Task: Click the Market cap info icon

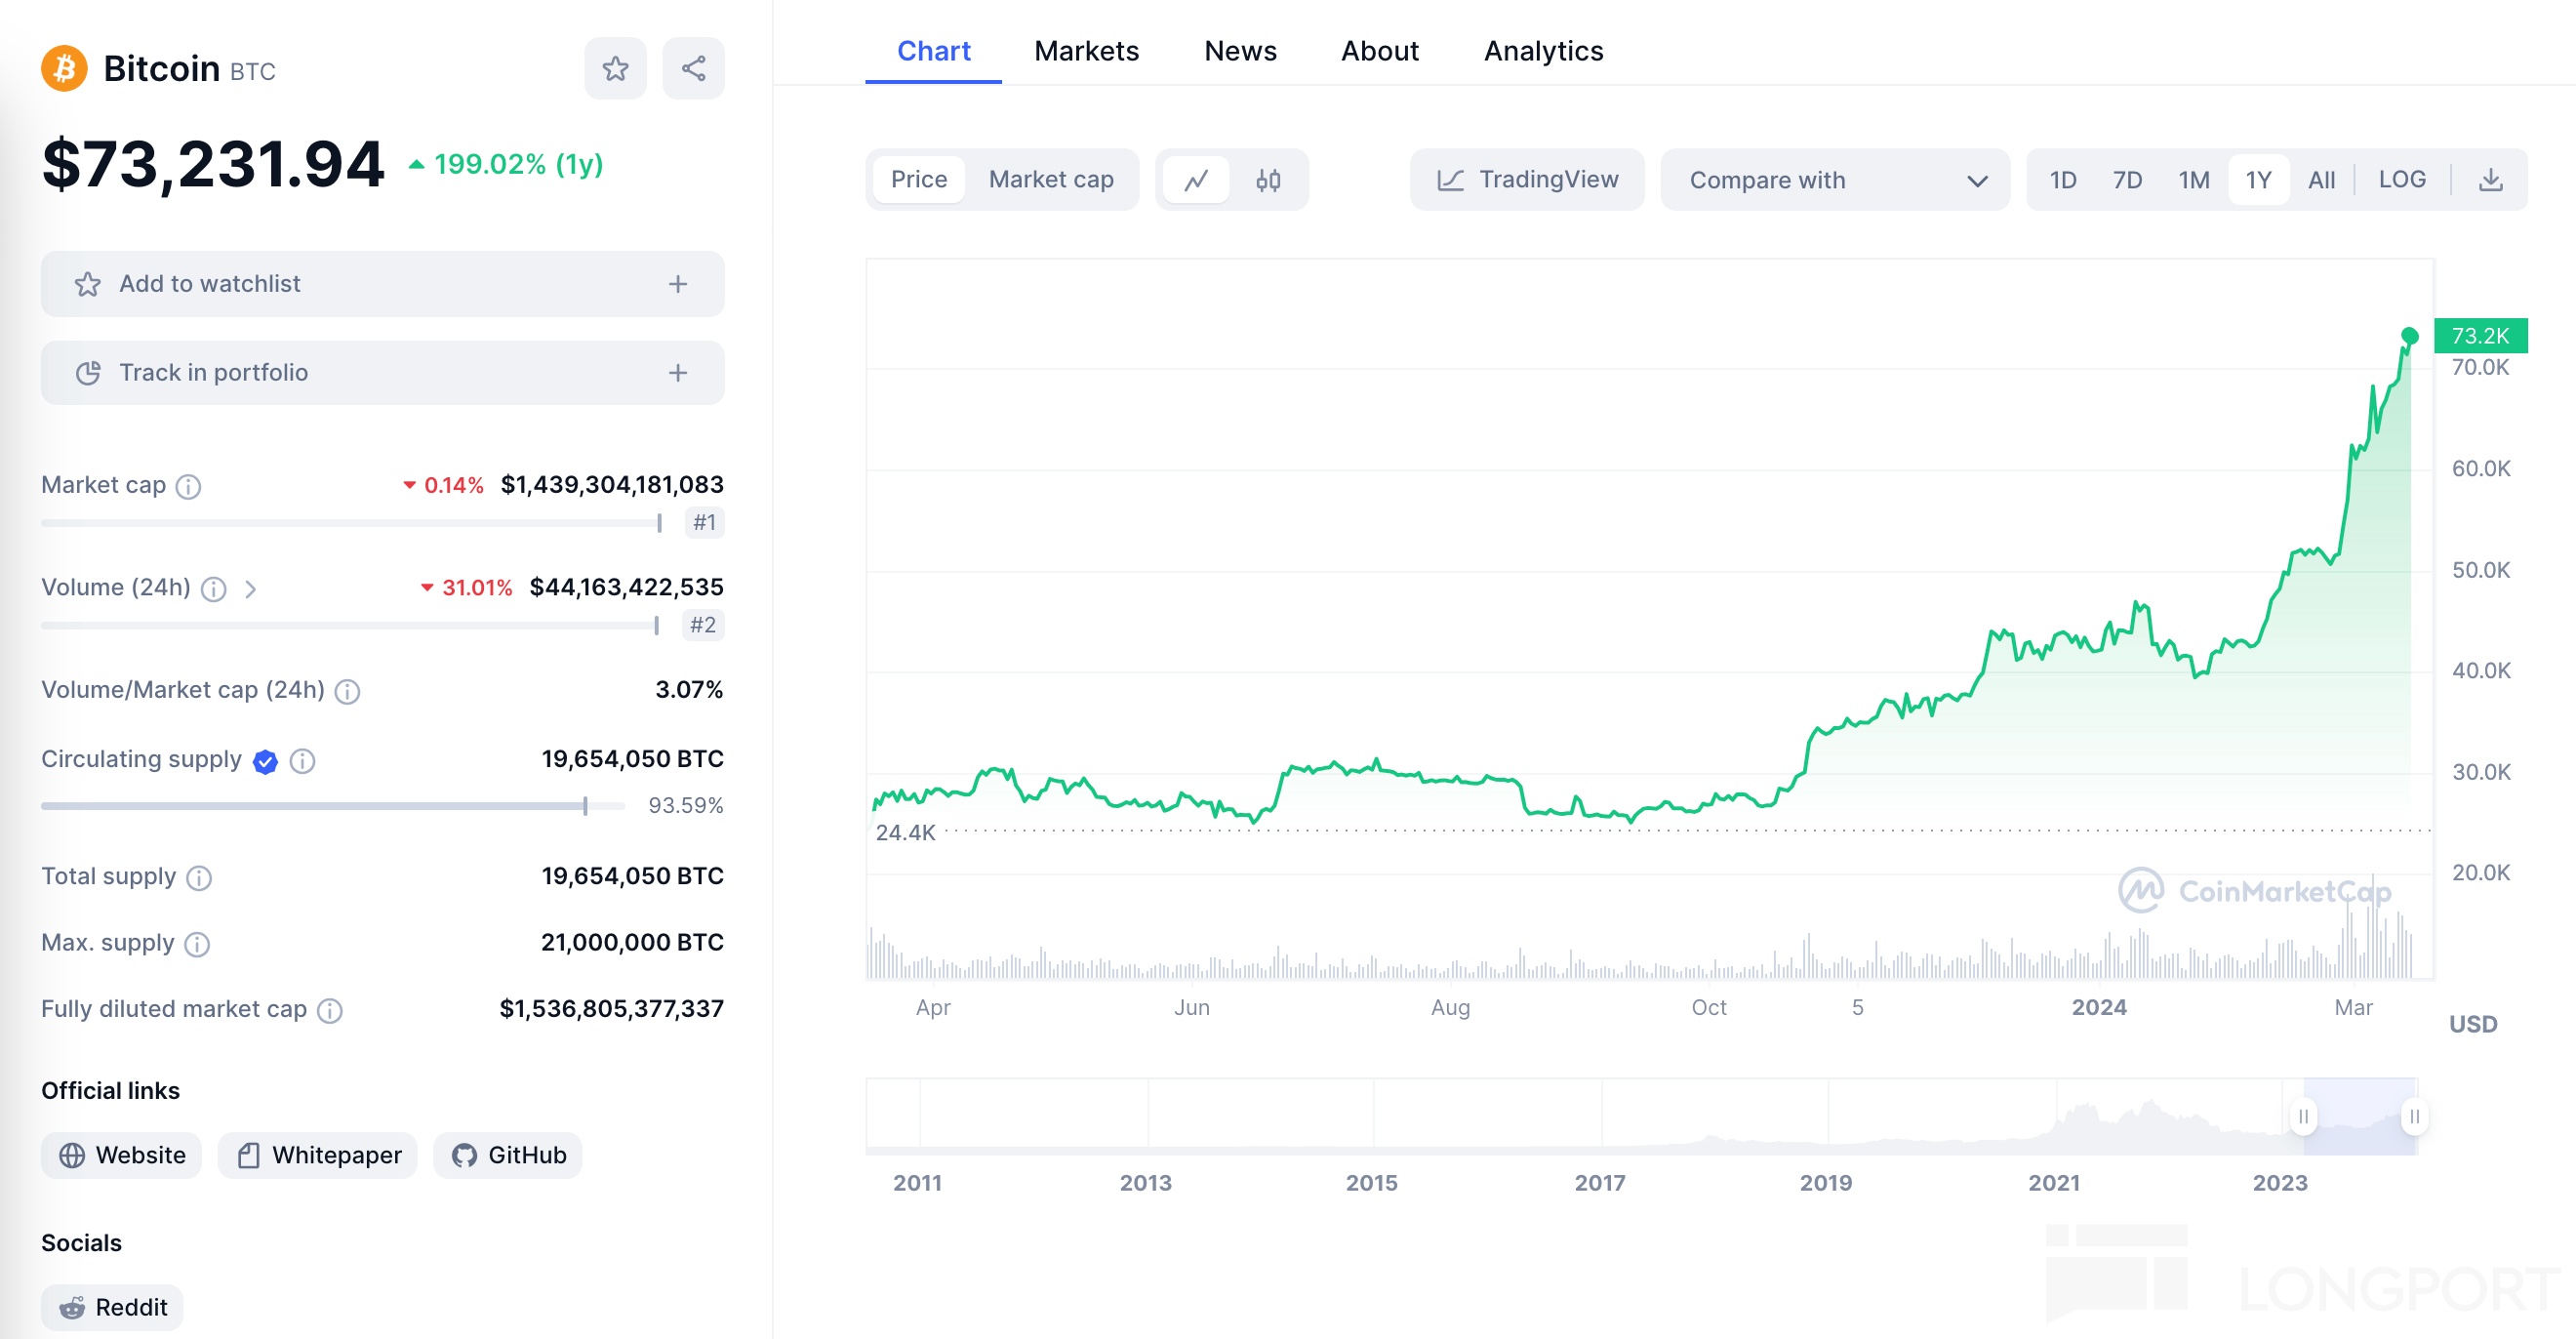Action: click(x=188, y=486)
